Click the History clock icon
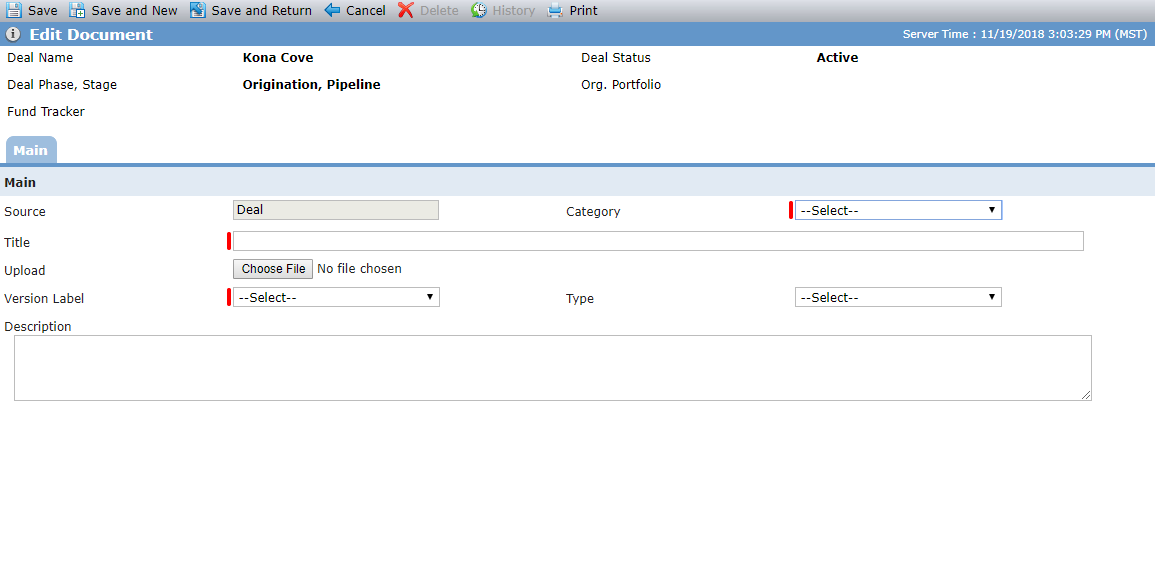 (x=479, y=10)
